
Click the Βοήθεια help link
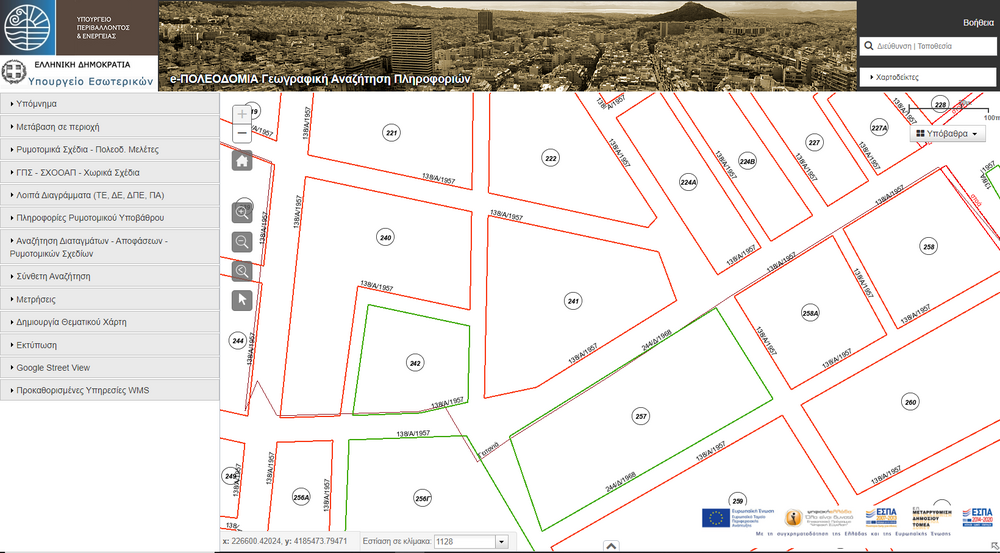[x=977, y=22]
